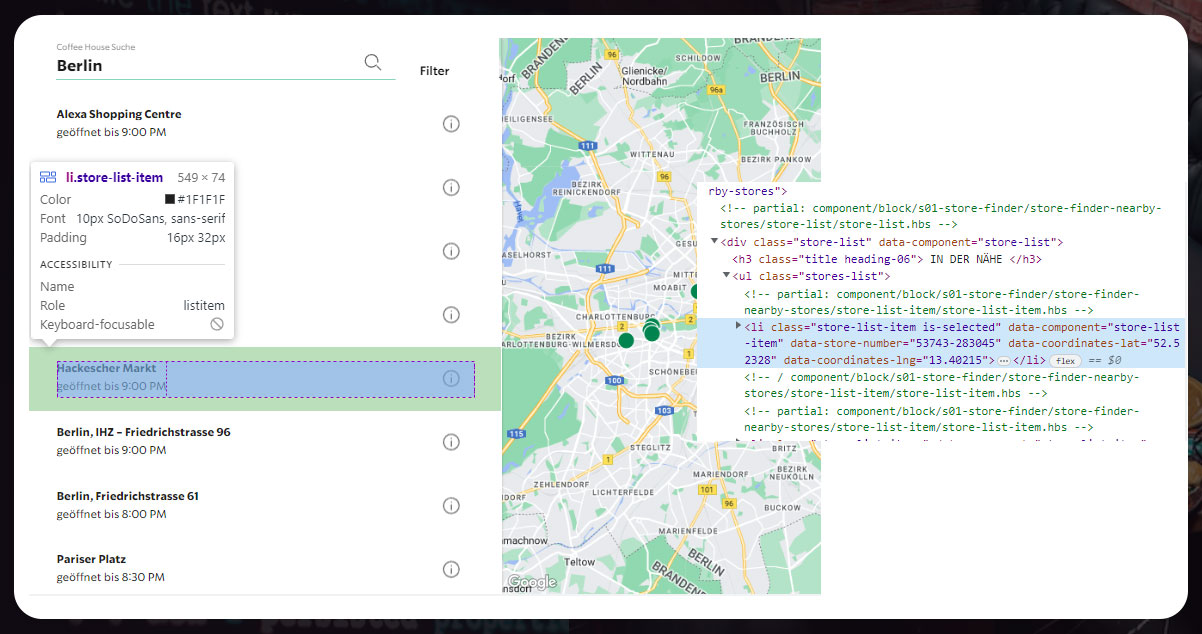Click green store marker near Bezirk Charlottenburg-Wilmersdorf label
The height and width of the screenshot is (634, 1202).
[x=626, y=341]
